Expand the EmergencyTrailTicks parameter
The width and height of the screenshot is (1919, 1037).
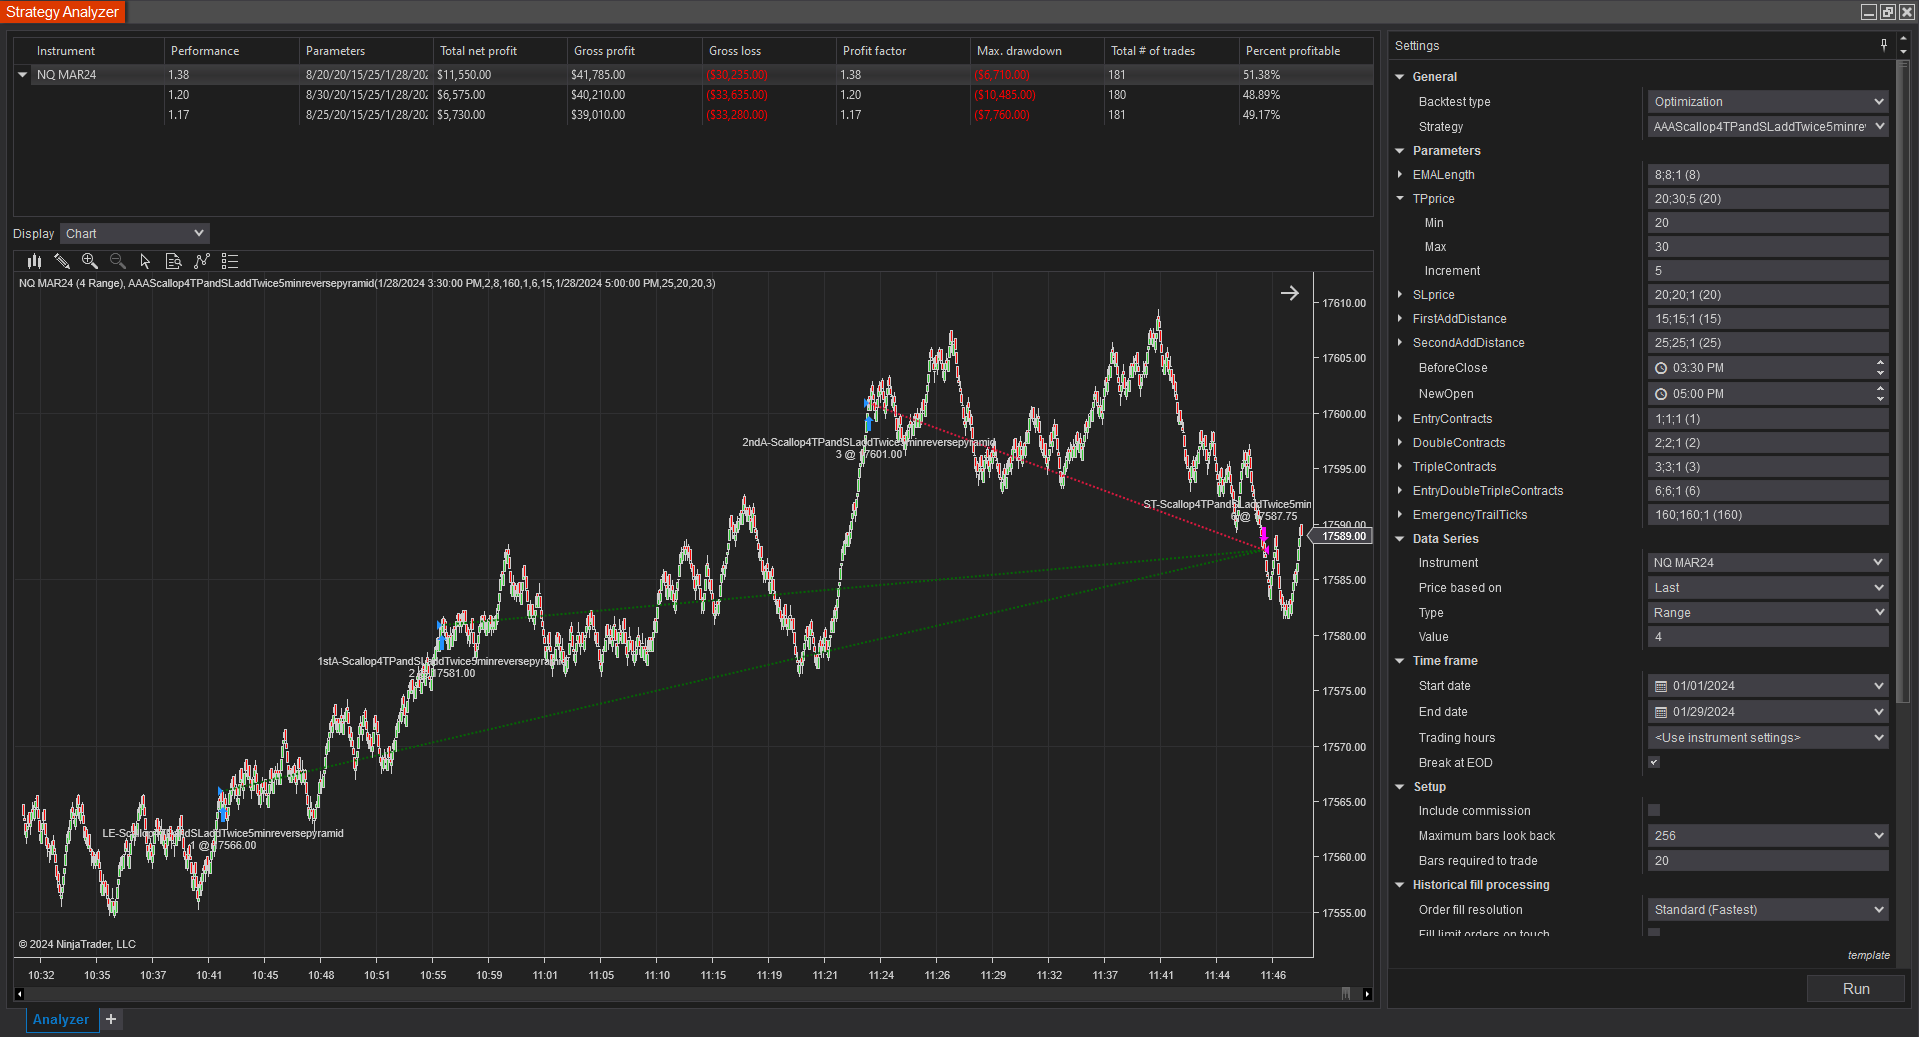coord(1400,514)
